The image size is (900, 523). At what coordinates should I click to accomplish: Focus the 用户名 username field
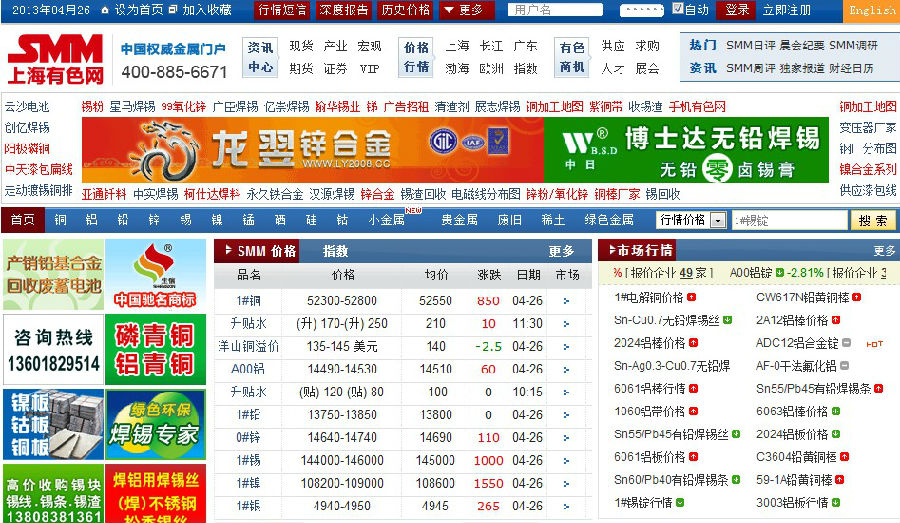[555, 10]
